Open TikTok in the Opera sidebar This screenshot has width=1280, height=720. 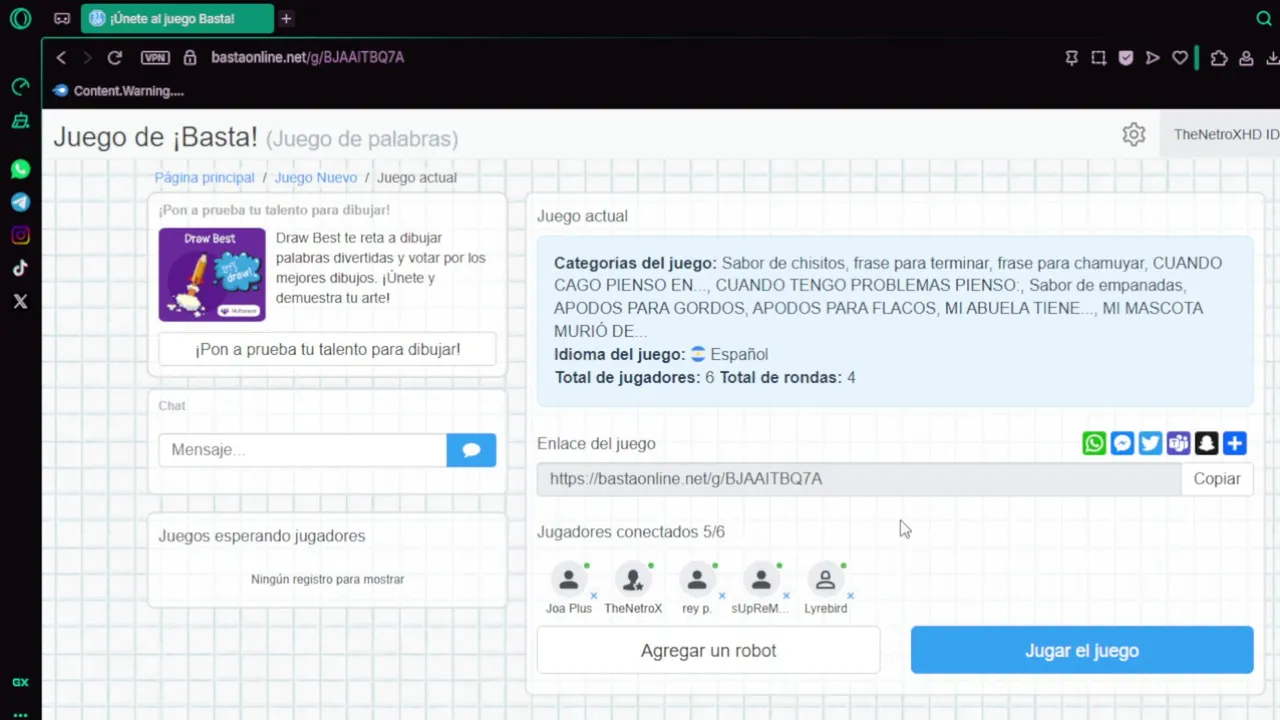(20, 268)
